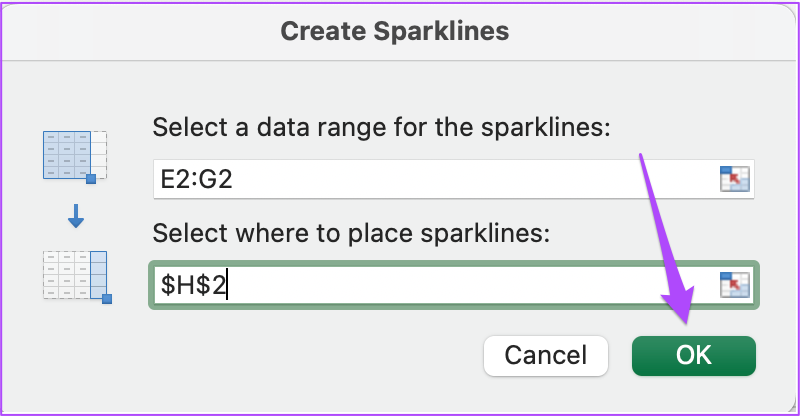The image size is (800, 416).
Task: Click the range selector icon in data range field
Action: click(x=734, y=179)
